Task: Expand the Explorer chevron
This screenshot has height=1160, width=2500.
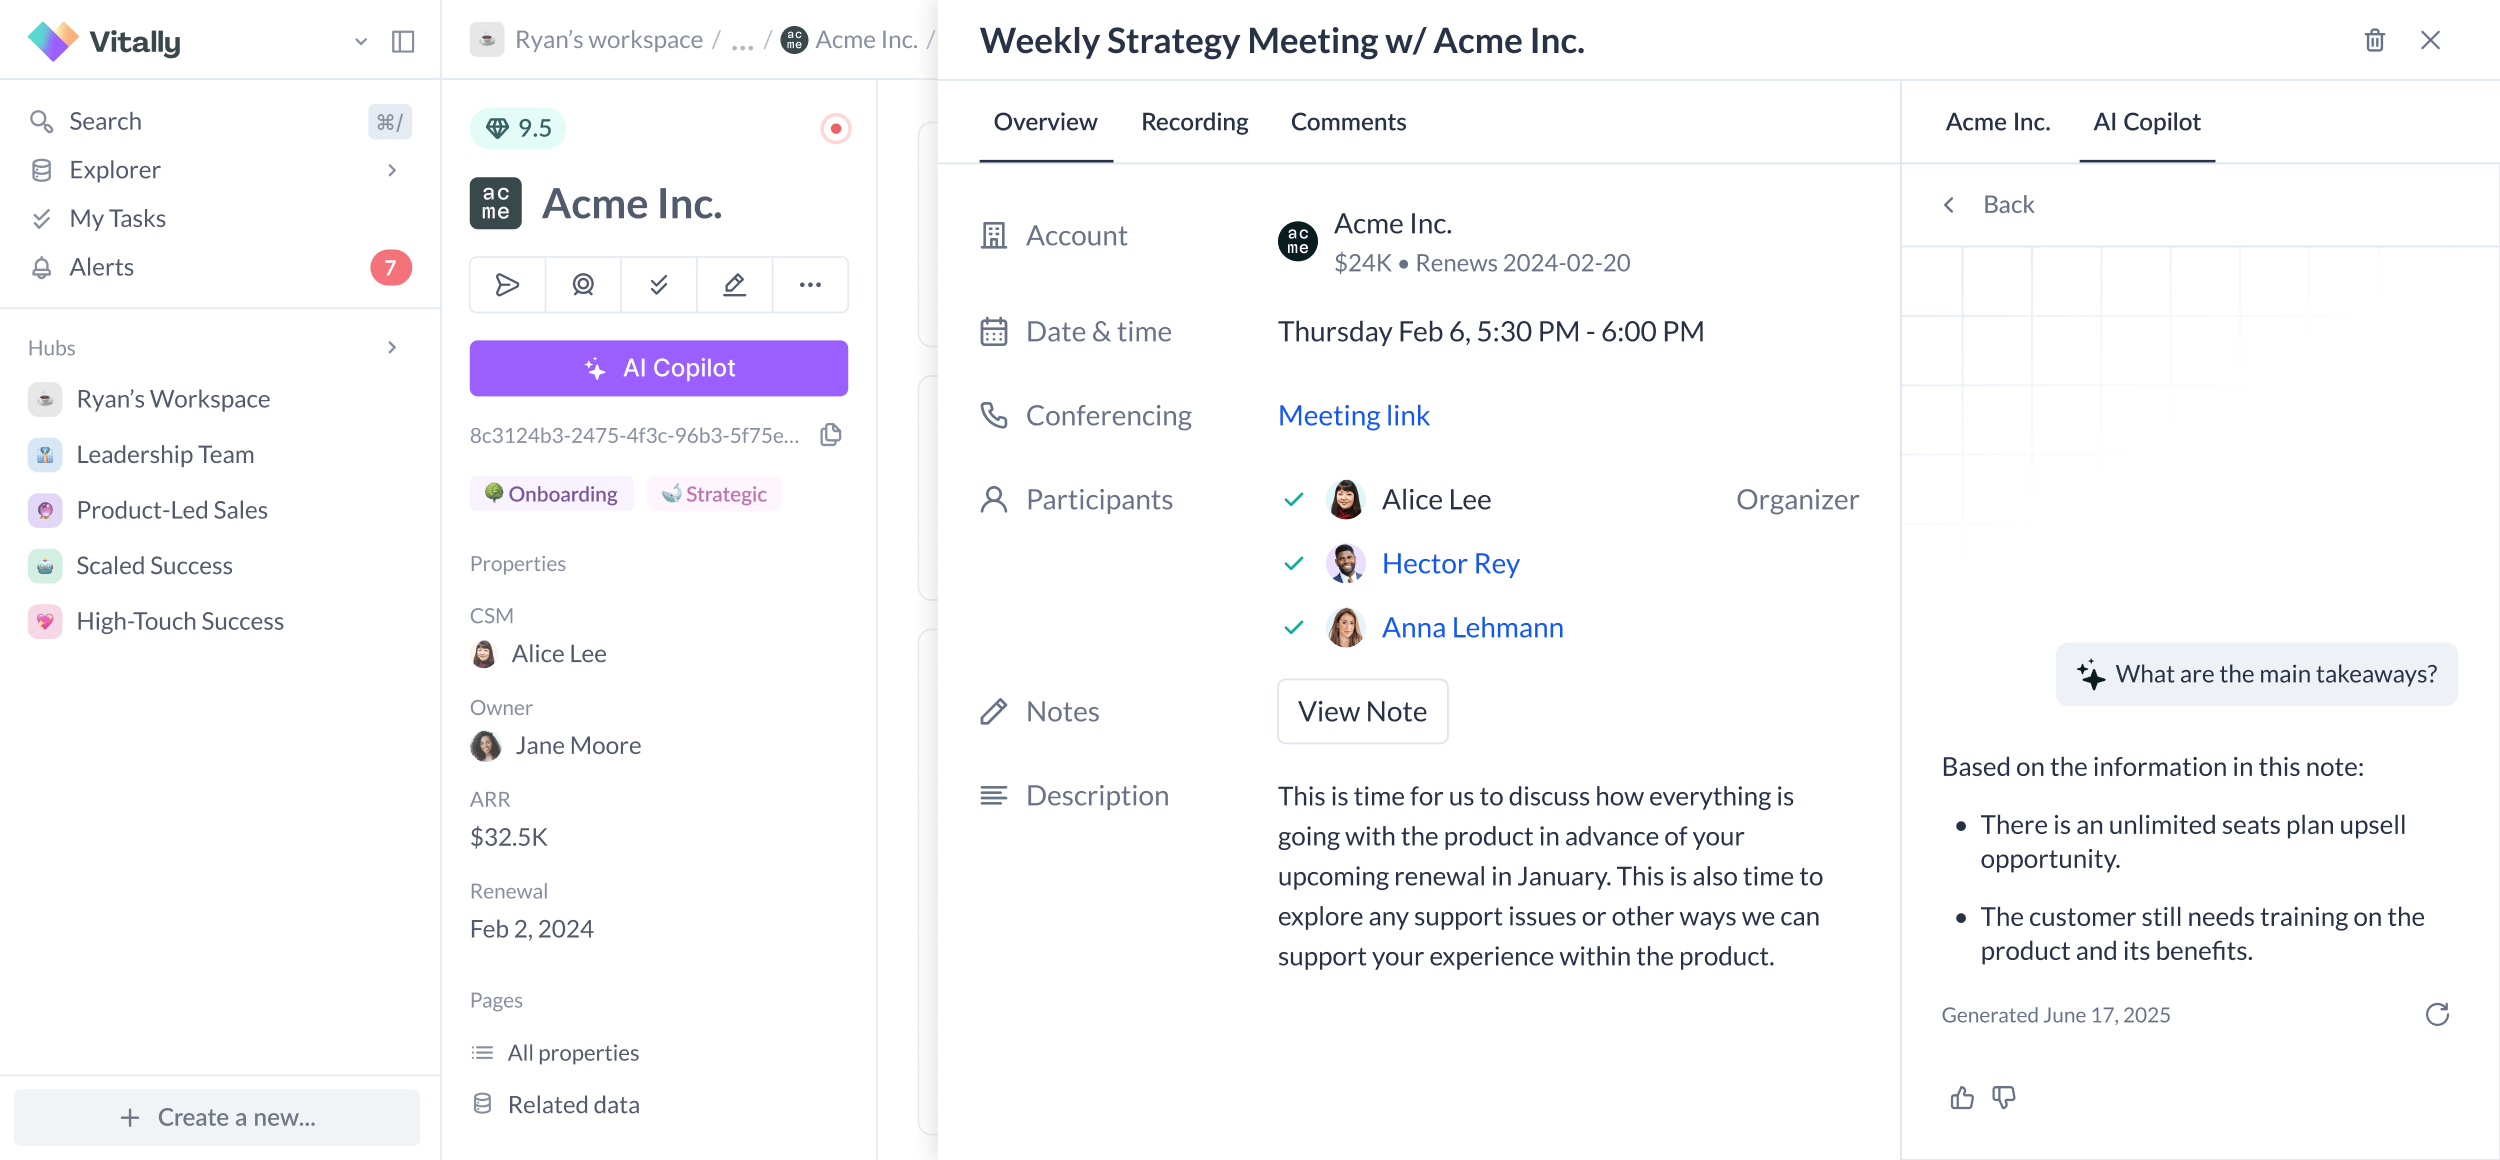Action: pyautogui.click(x=392, y=170)
